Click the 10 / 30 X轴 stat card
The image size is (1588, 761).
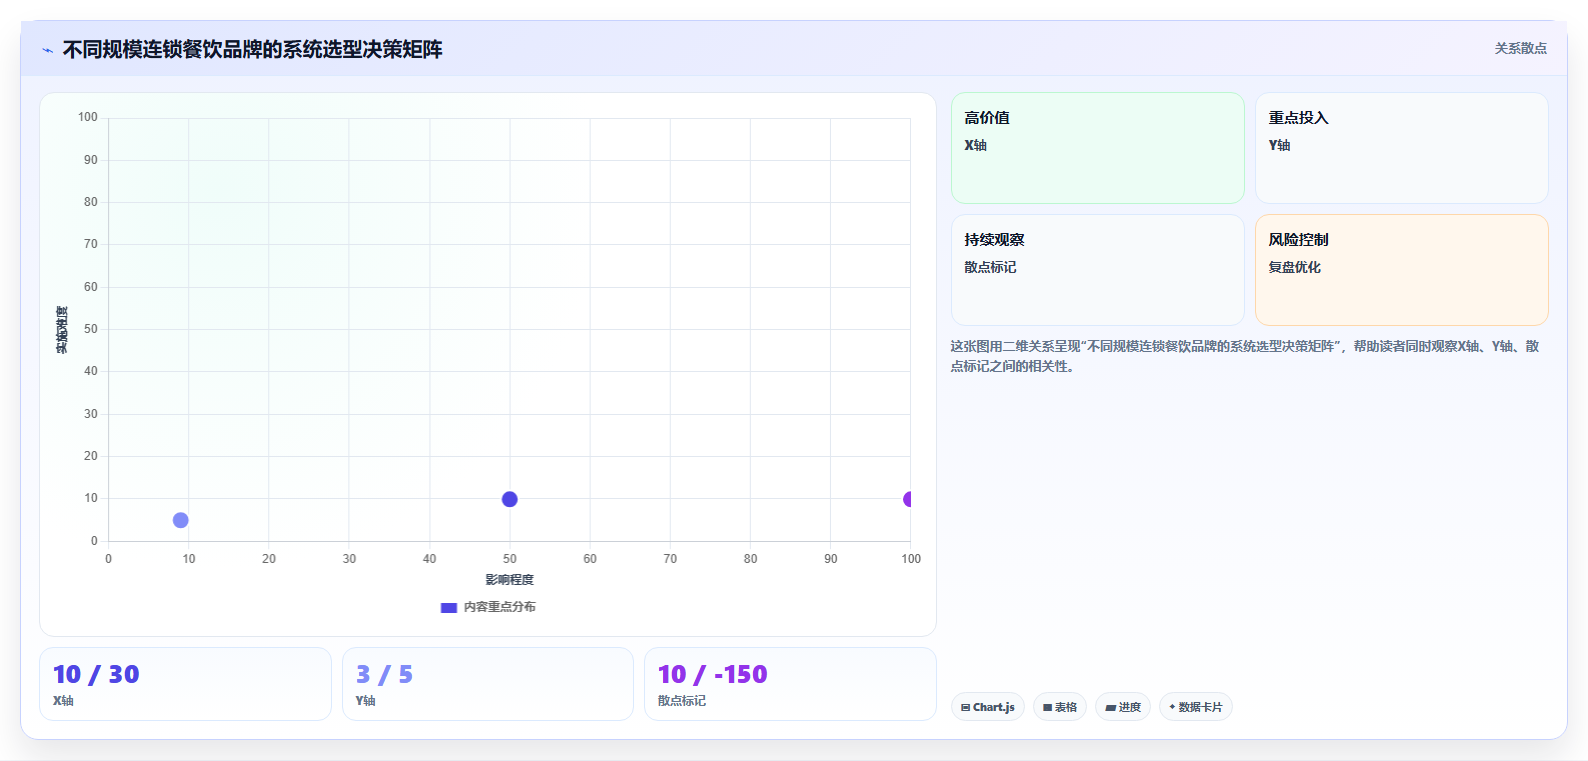pos(185,684)
